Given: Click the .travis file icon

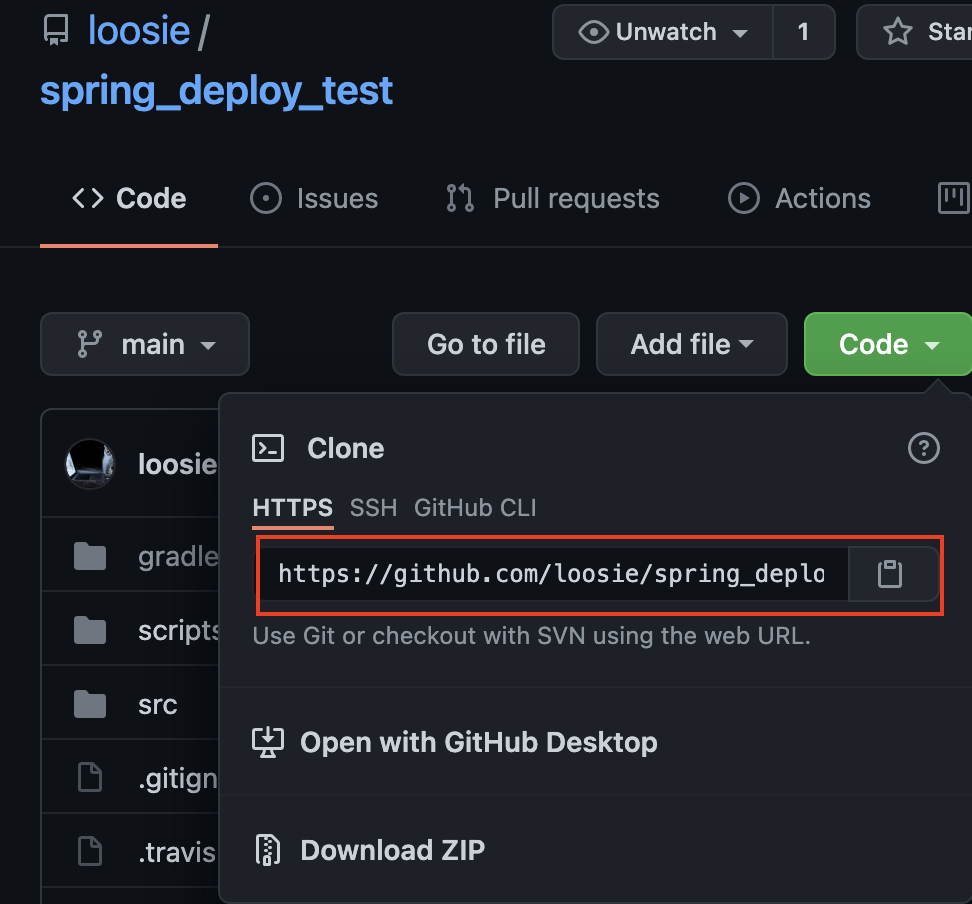Looking at the screenshot, I should pyautogui.click(x=90, y=851).
